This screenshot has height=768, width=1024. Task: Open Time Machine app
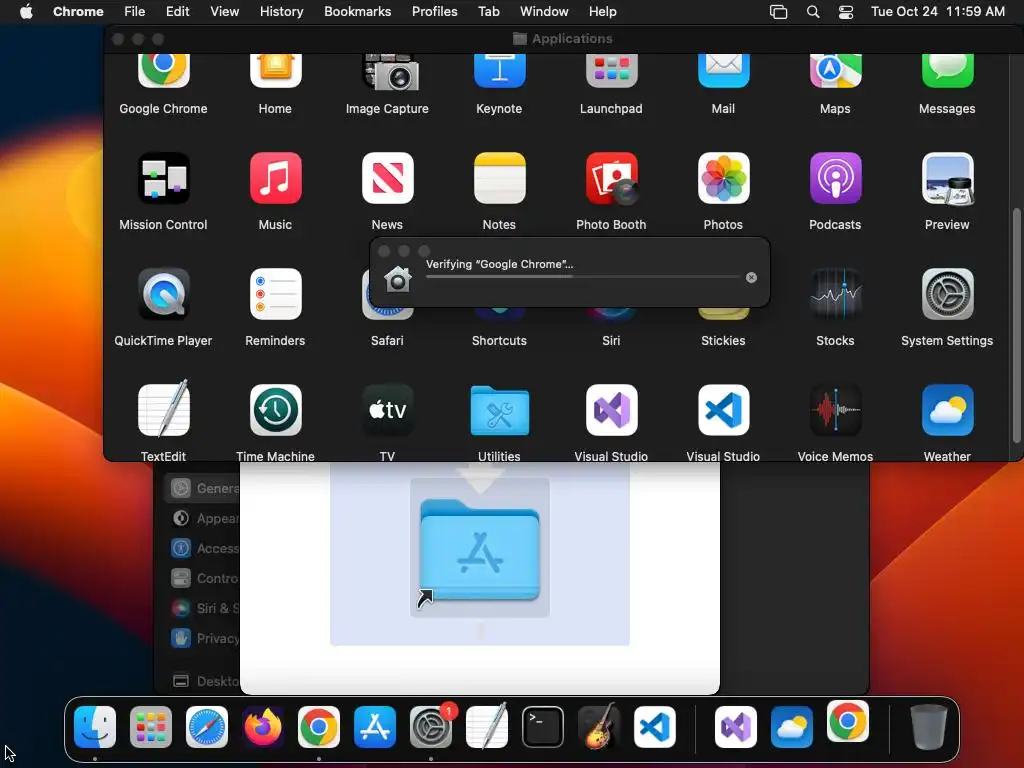point(276,410)
